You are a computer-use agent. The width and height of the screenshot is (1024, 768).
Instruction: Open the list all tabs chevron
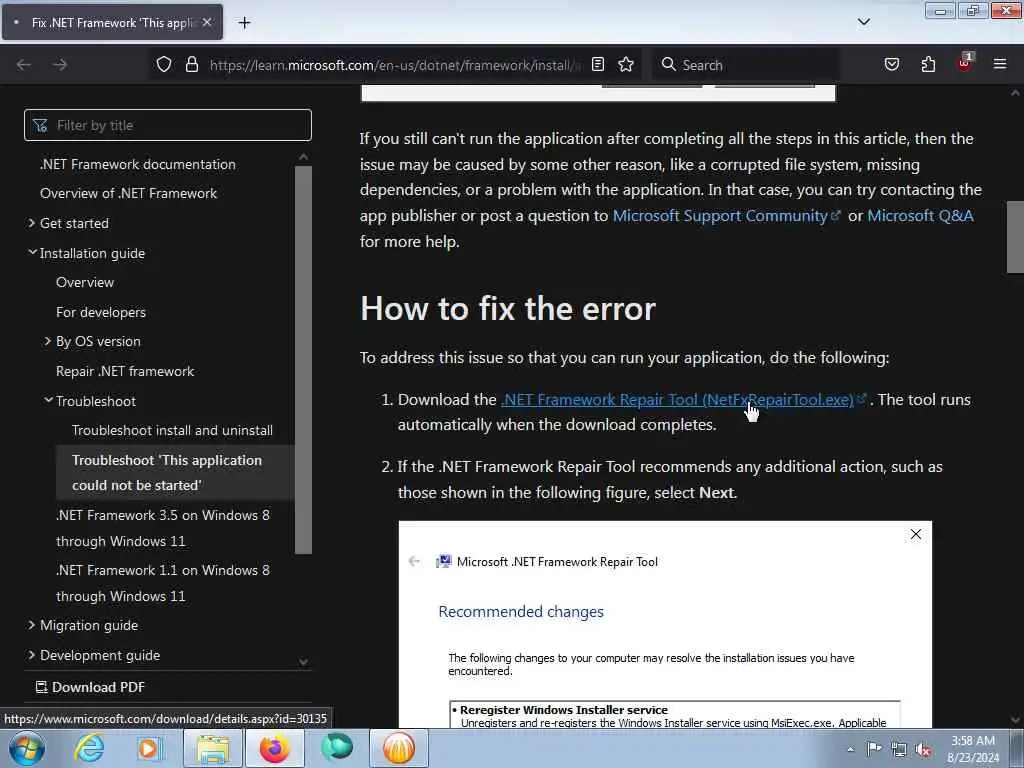[863, 22]
